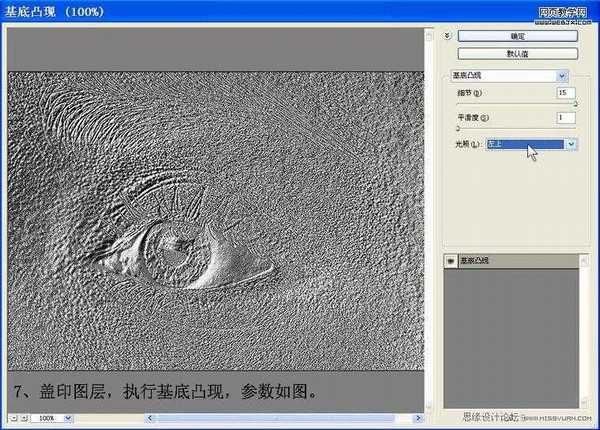Click the 确定 (OK) button
The width and height of the screenshot is (600, 430).
517,36
